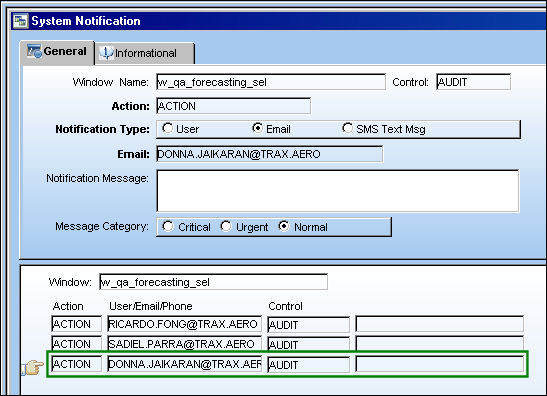Click the Window Name input field

coord(271,82)
